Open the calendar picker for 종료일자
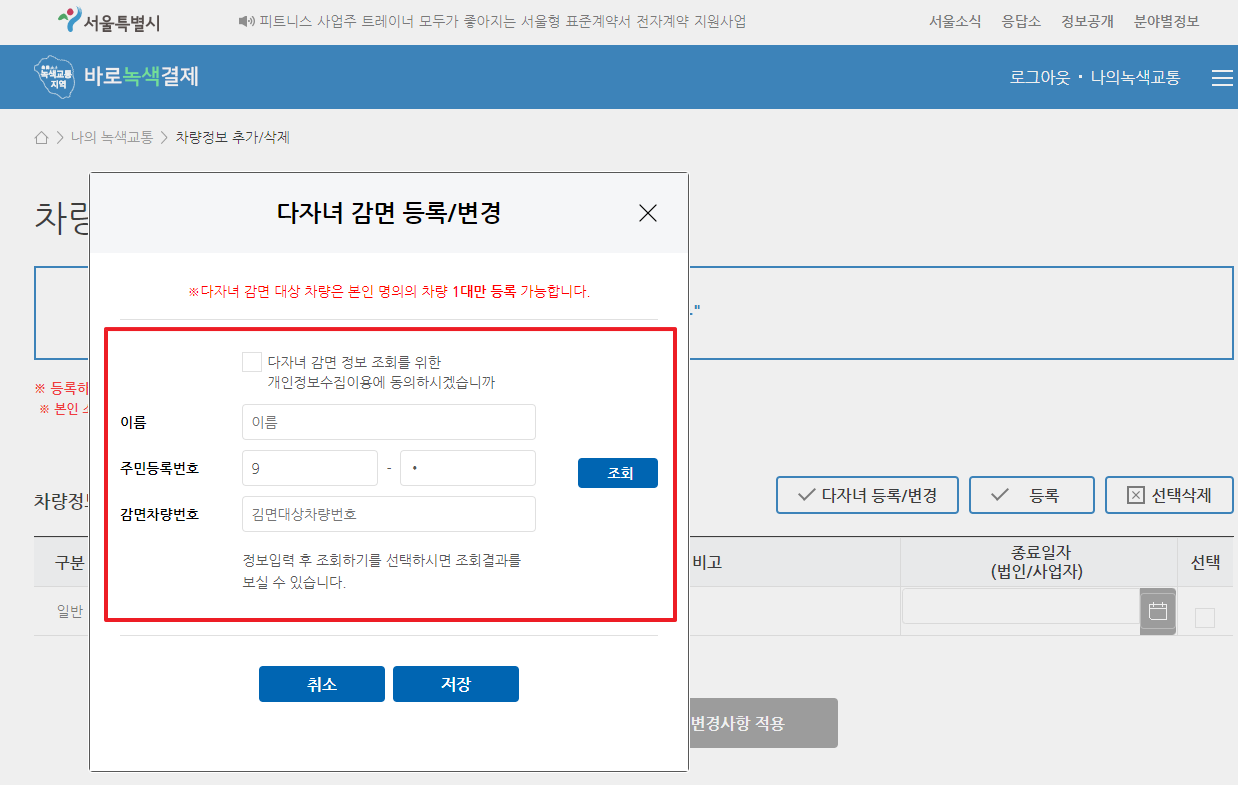 click(1157, 611)
